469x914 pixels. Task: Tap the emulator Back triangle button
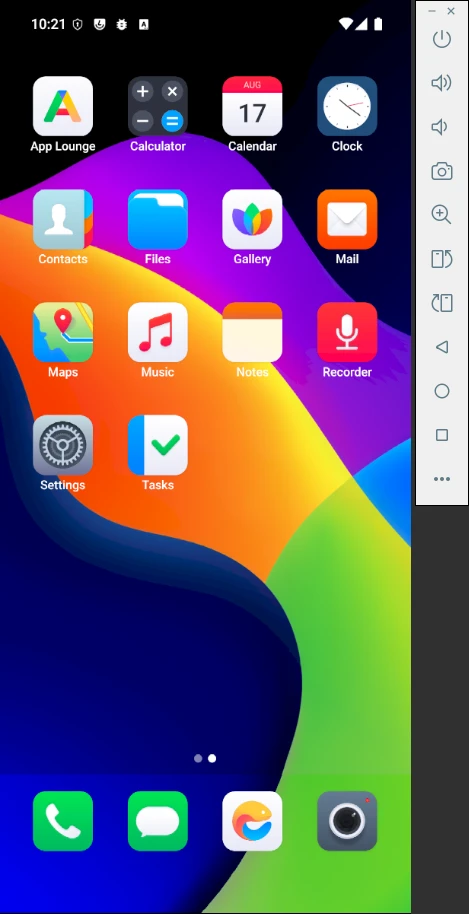pyautogui.click(x=442, y=347)
